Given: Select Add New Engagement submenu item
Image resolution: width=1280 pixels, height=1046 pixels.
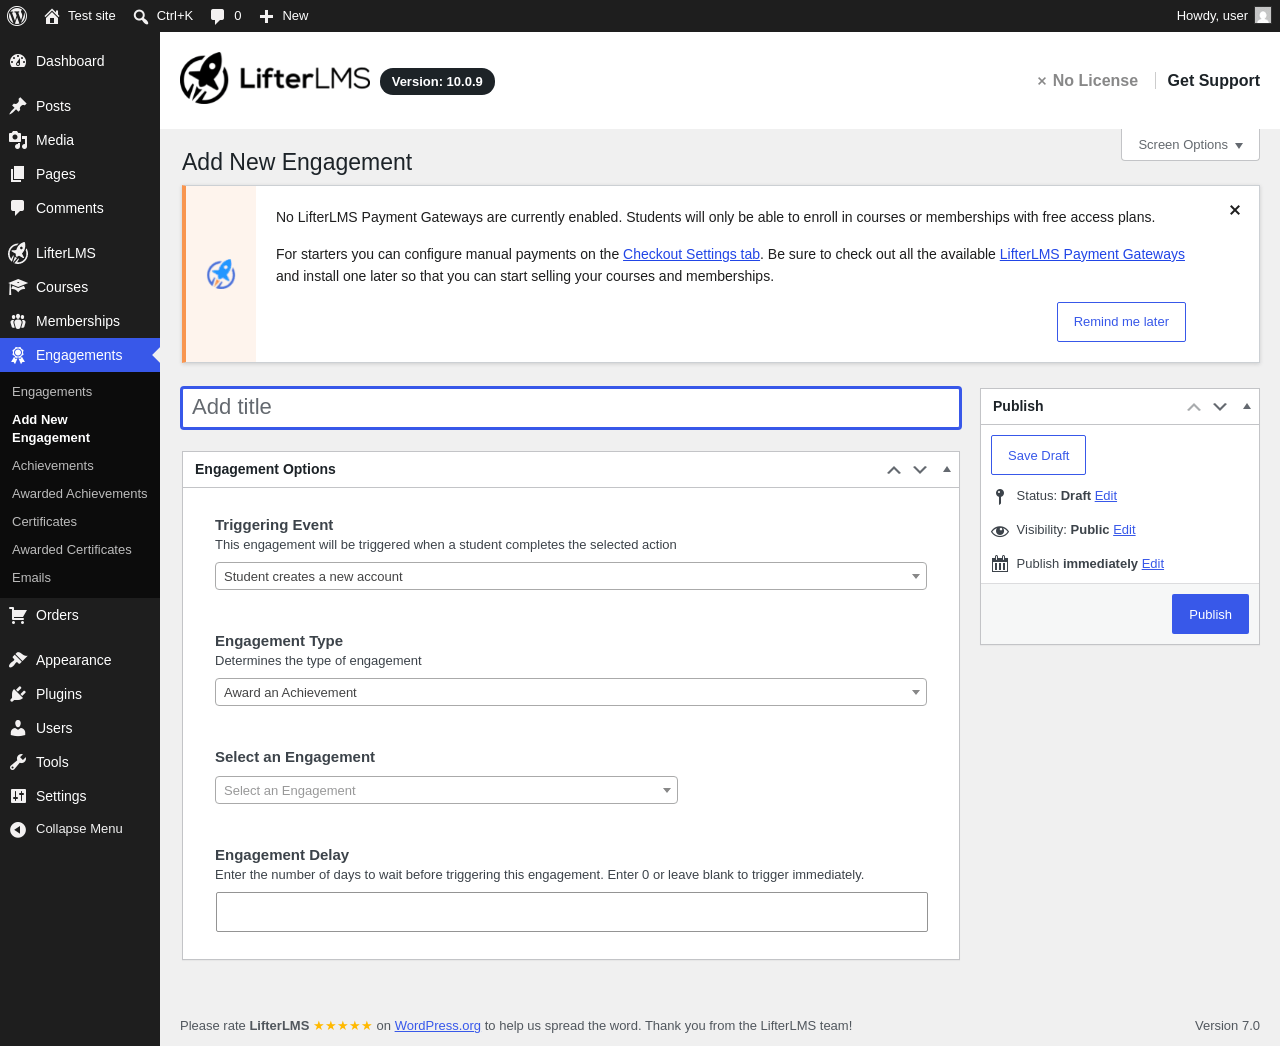Looking at the screenshot, I should (x=51, y=429).
